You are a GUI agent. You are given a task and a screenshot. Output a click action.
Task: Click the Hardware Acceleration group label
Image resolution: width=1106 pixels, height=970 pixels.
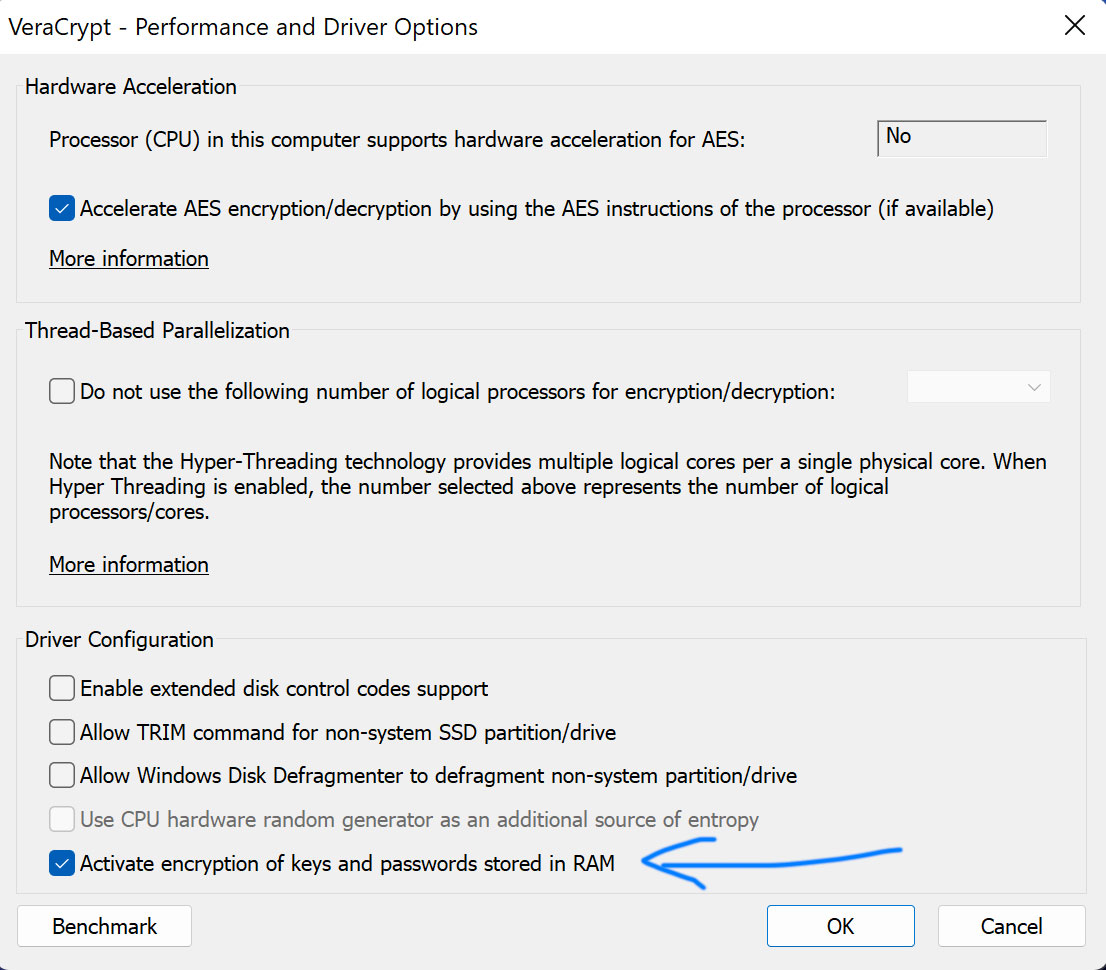(130, 87)
